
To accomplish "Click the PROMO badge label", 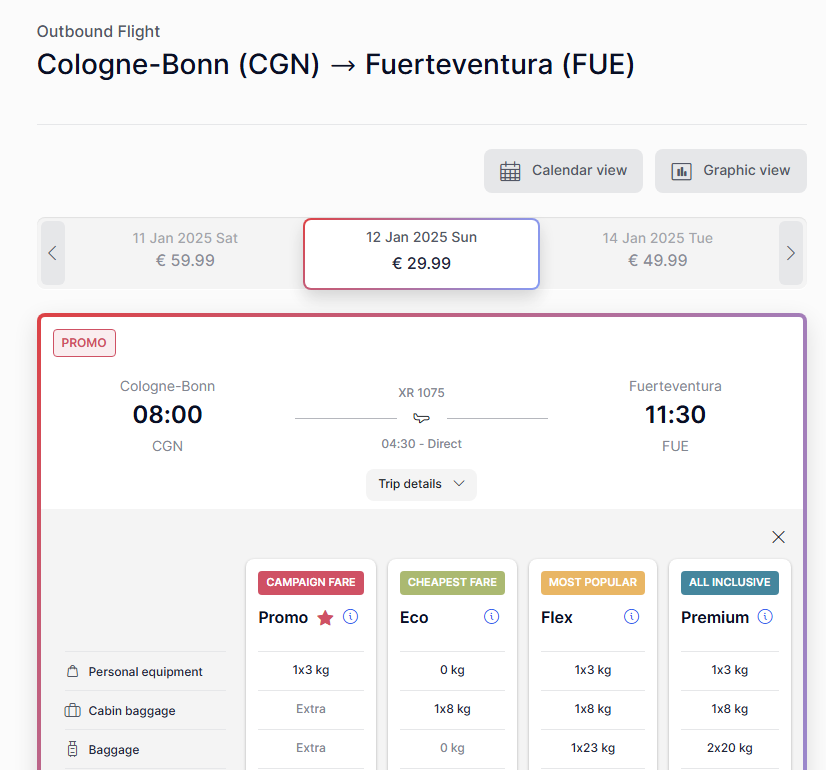I will pos(84,343).
